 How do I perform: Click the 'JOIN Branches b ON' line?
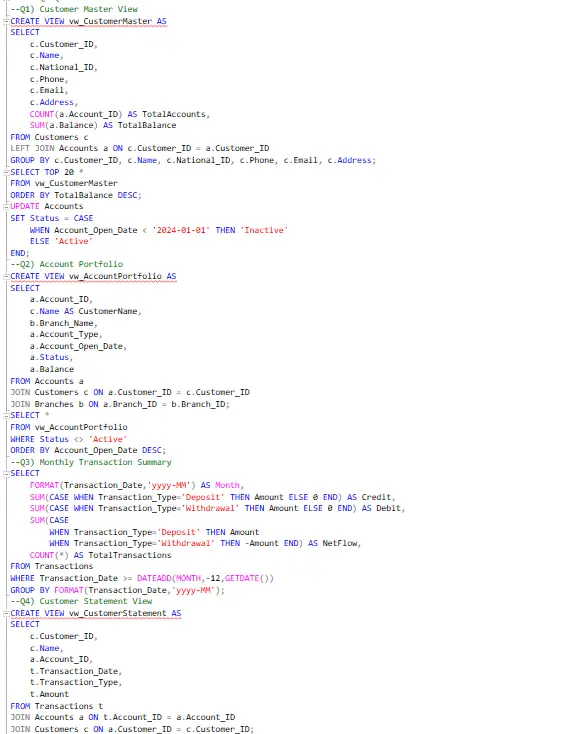click(120, 404)
